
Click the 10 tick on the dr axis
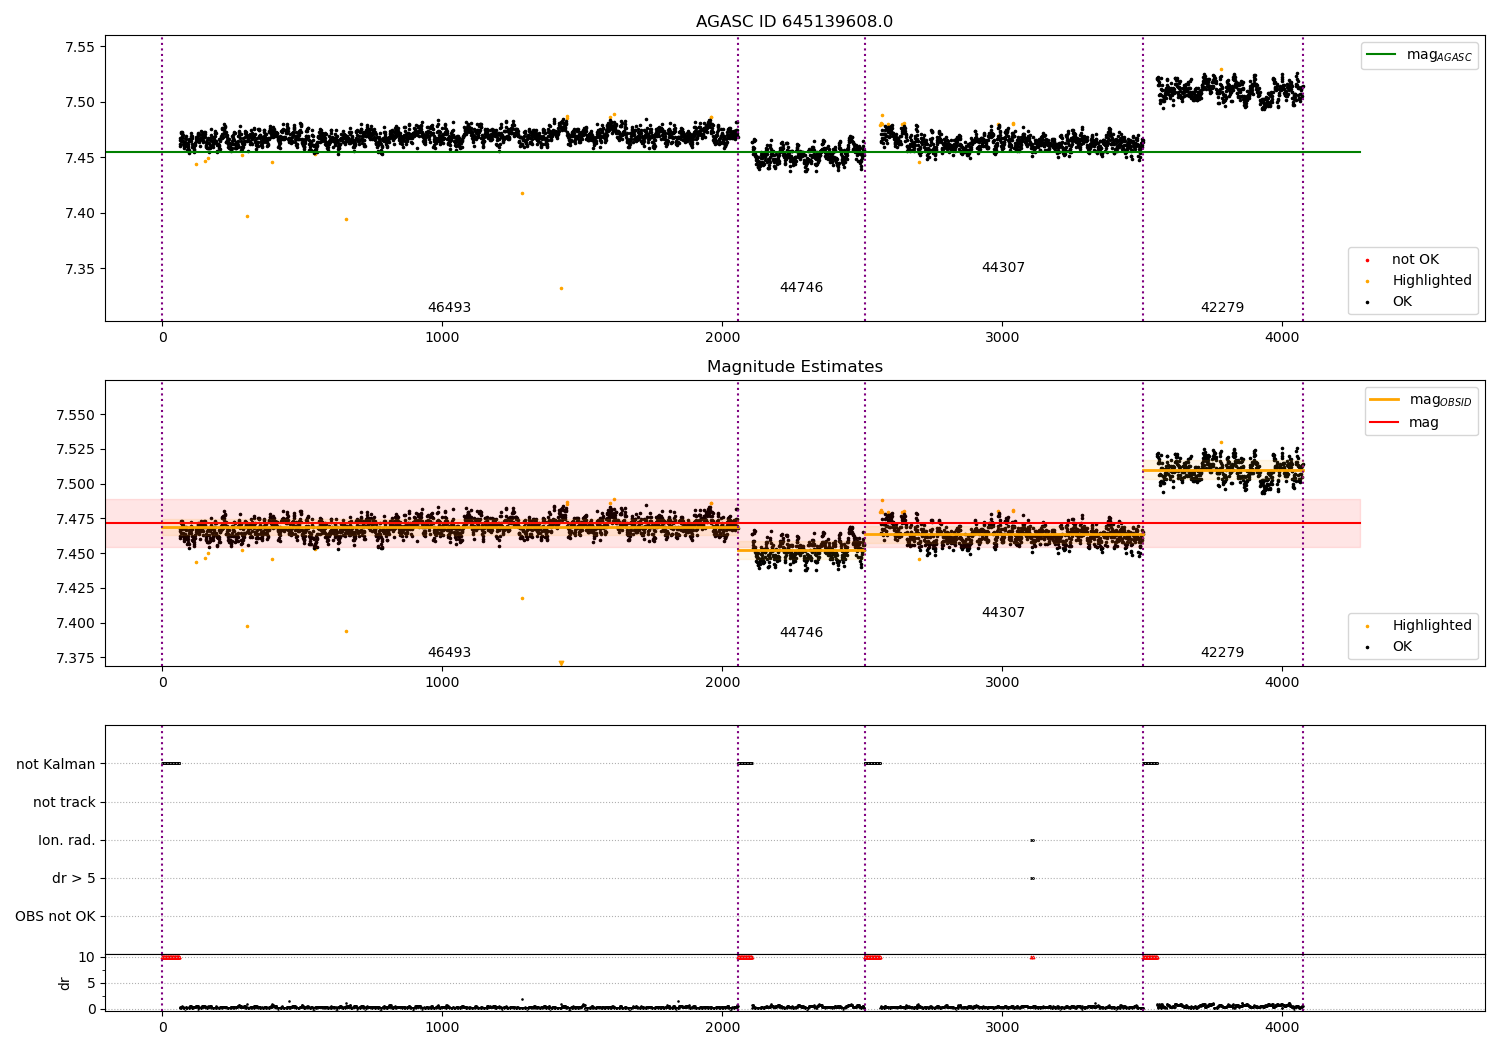(x=87, y=958)
